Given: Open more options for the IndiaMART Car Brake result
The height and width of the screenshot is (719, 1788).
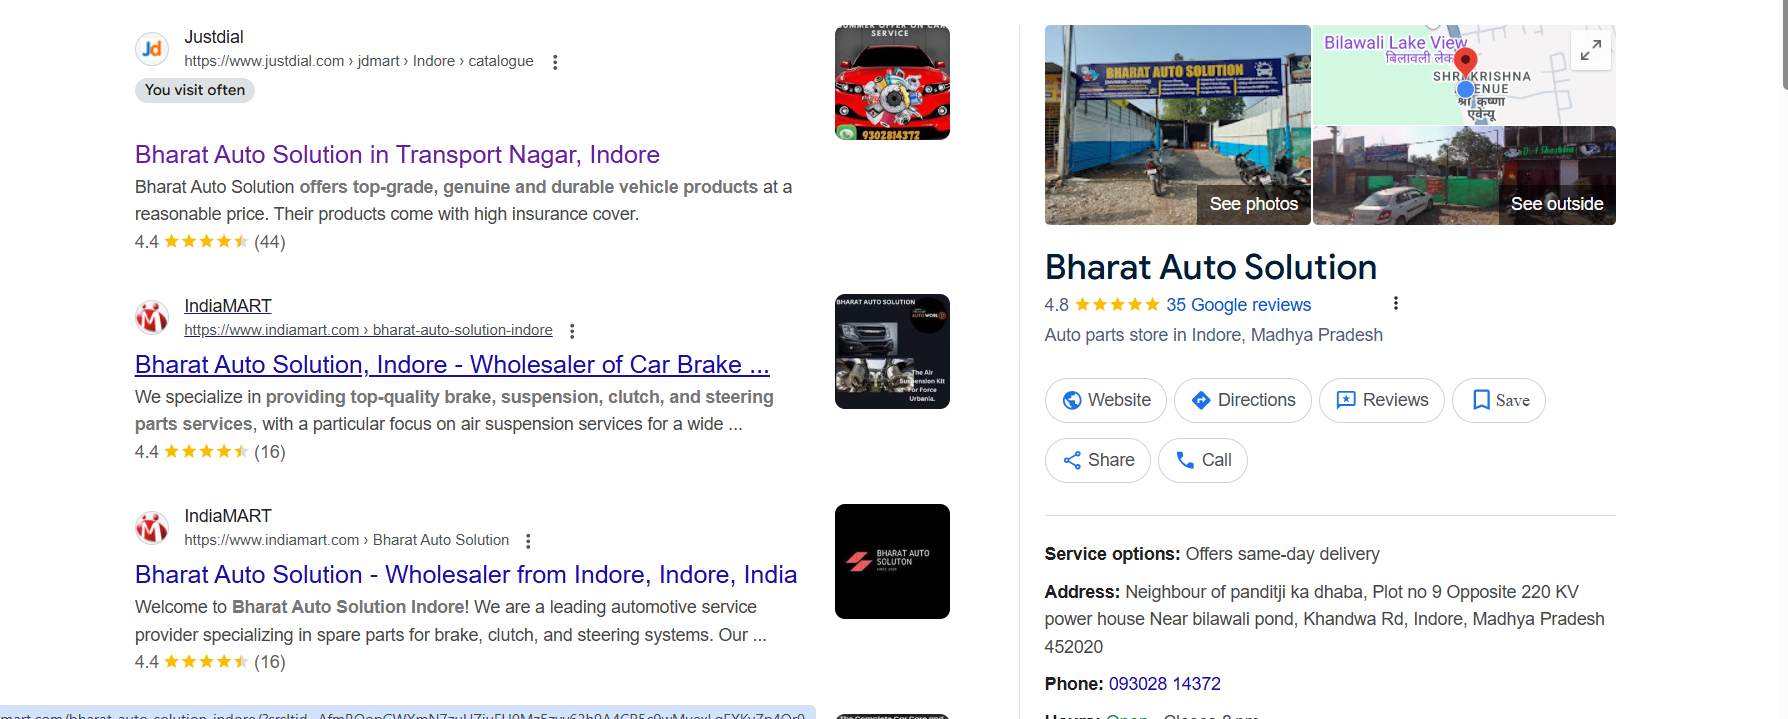Looking at the screenshot, I should (x=572, y=331).
